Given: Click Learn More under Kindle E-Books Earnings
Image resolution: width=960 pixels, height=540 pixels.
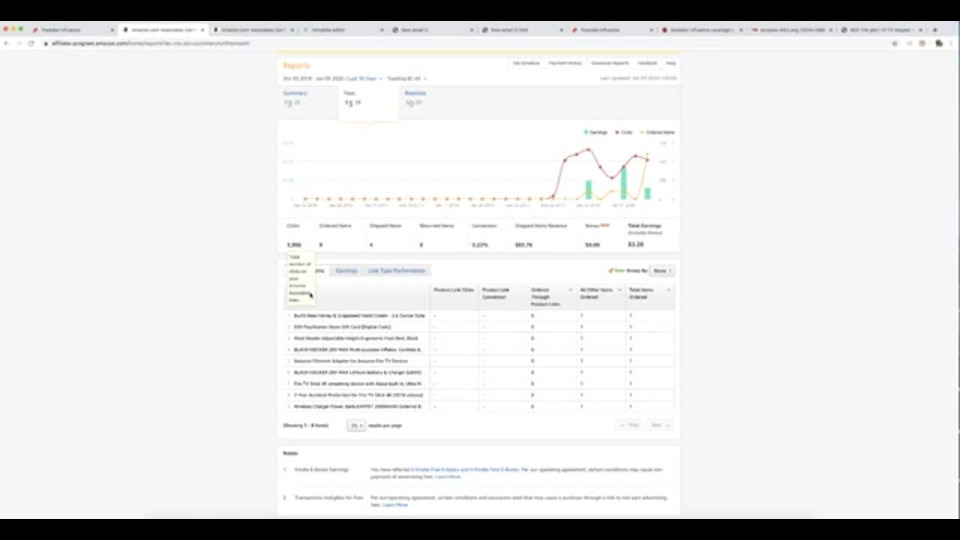Looking at the screenshot, I should point(448,477).
